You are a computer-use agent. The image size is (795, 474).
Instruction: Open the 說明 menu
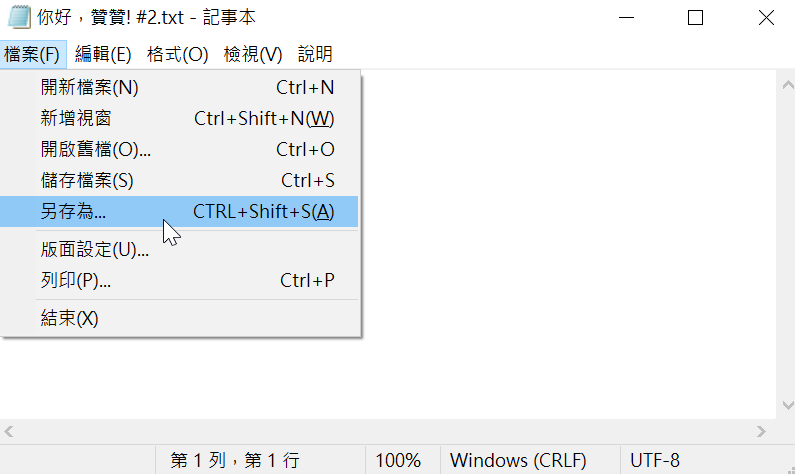[315, 54]
